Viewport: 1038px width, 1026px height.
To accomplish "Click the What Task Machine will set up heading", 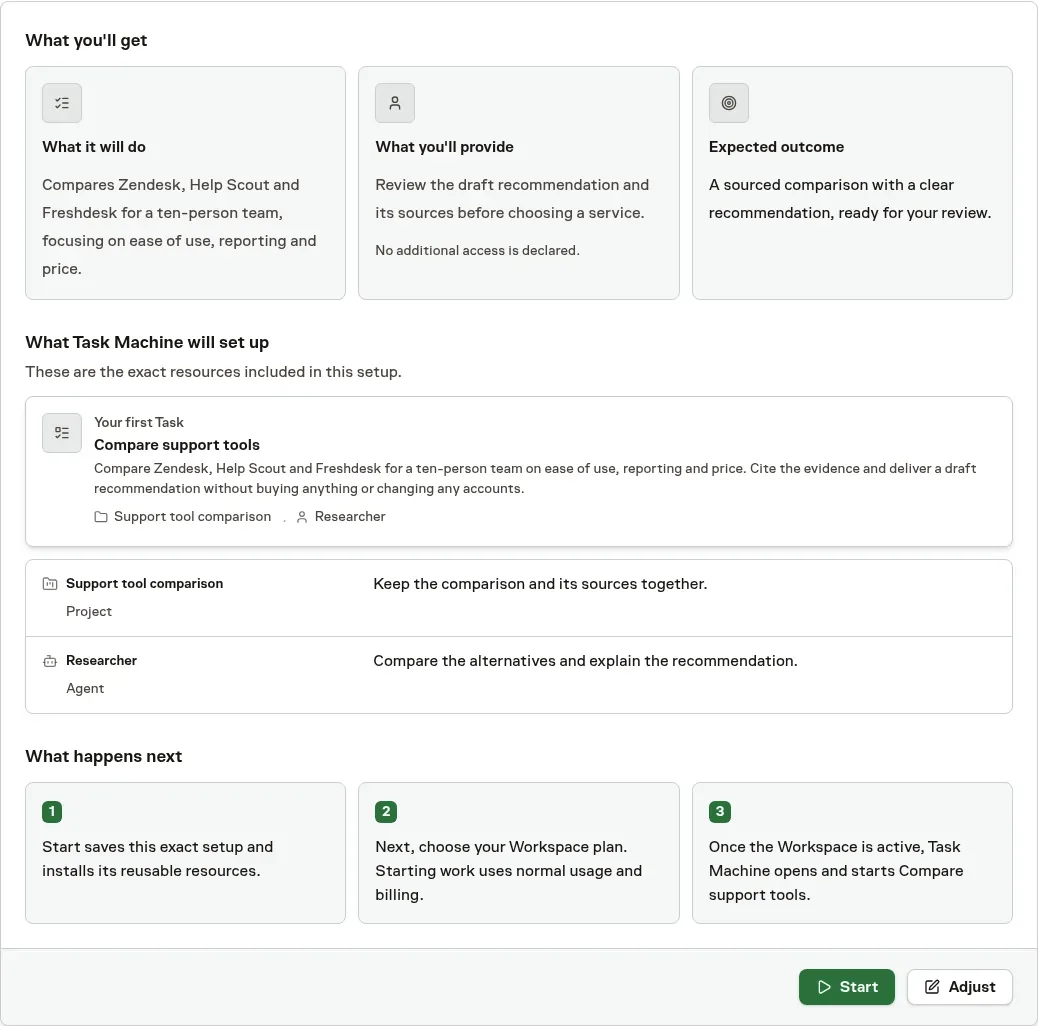I will [x=147, y=342].
